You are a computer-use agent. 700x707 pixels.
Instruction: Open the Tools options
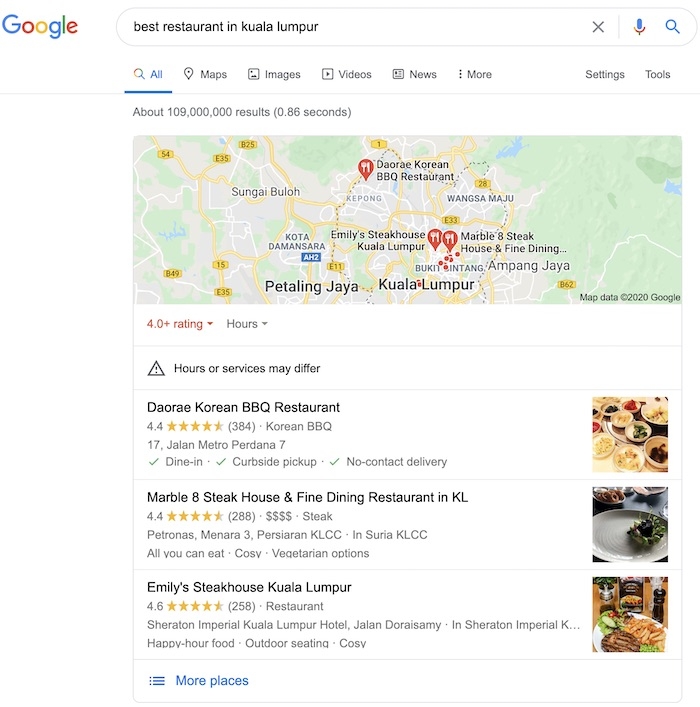(657, 74)
